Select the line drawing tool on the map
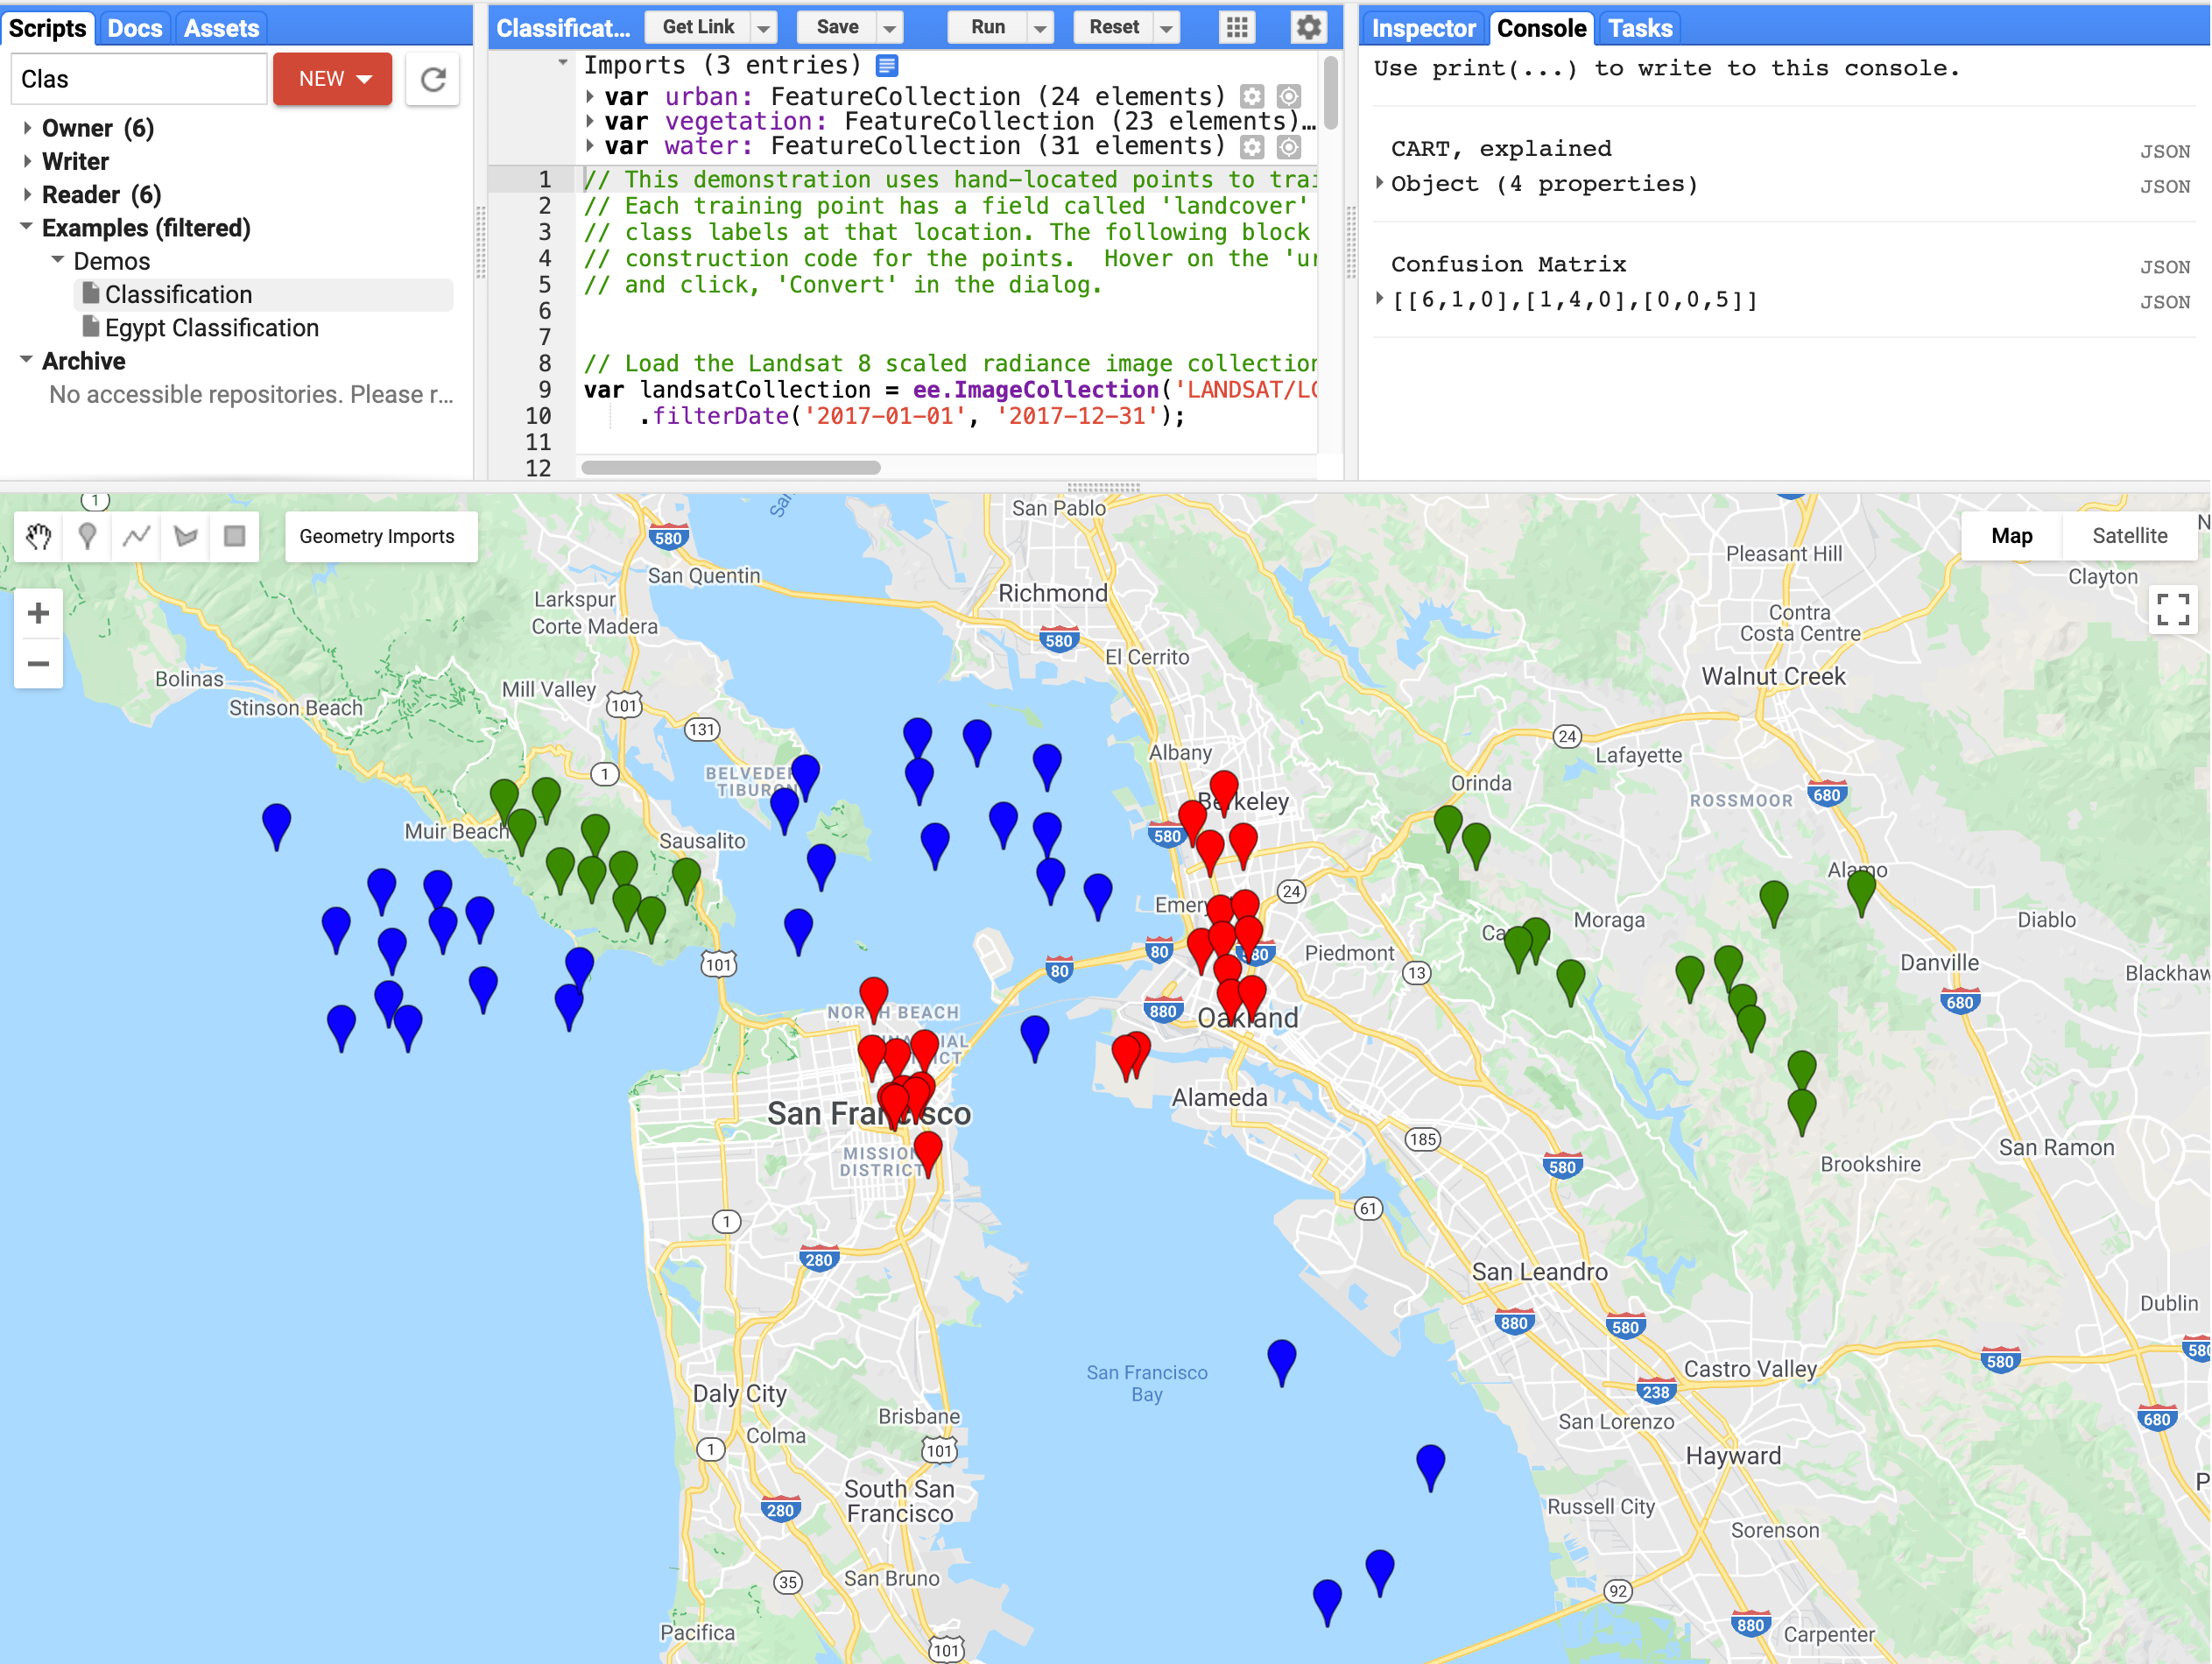 [136, 536]
